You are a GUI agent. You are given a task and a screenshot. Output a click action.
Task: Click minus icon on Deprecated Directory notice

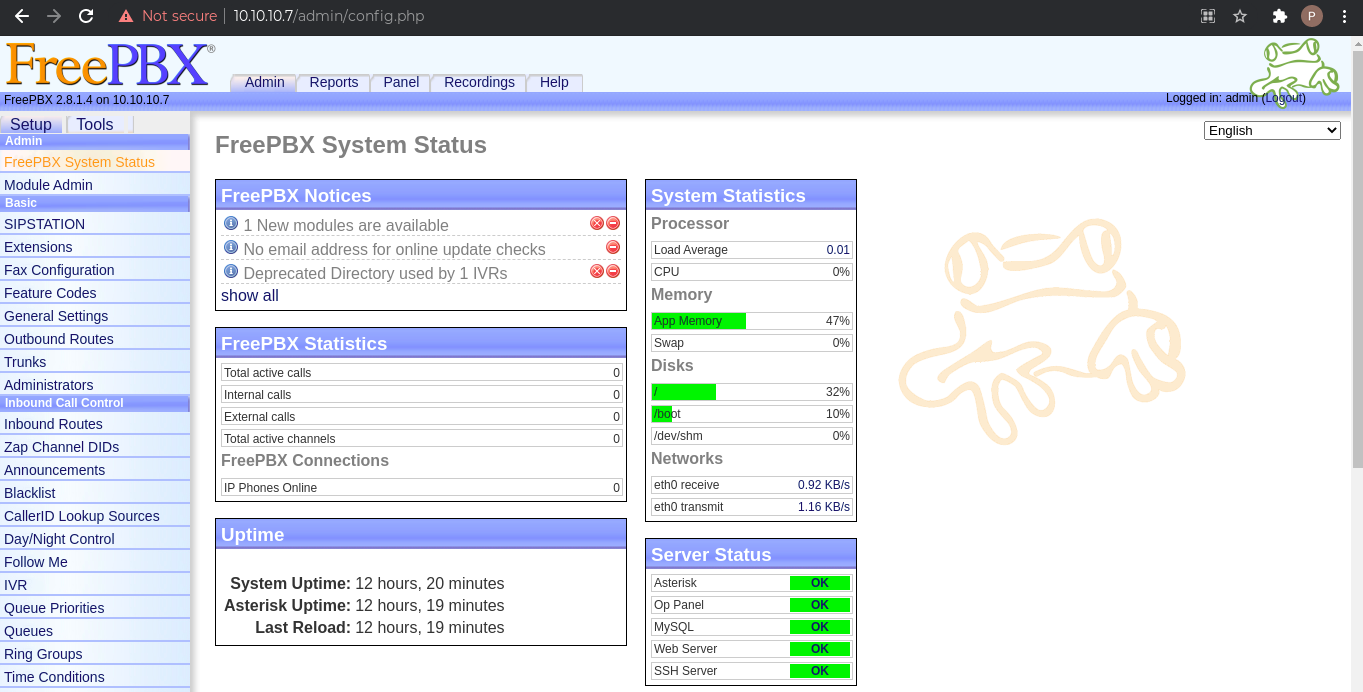(613, 271)
